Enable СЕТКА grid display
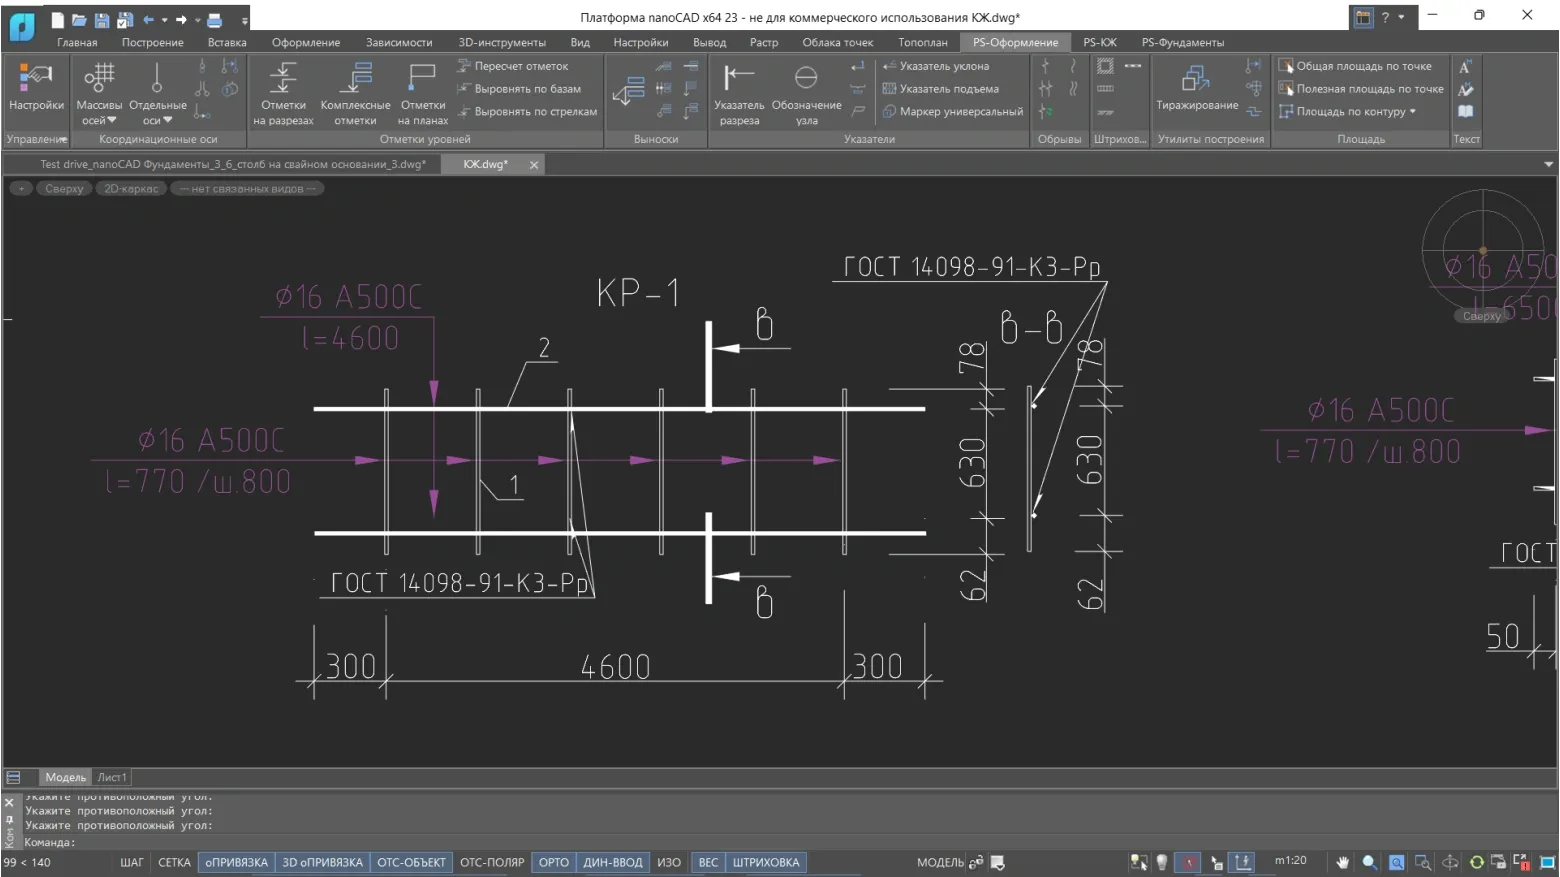 tap(174, 862)
